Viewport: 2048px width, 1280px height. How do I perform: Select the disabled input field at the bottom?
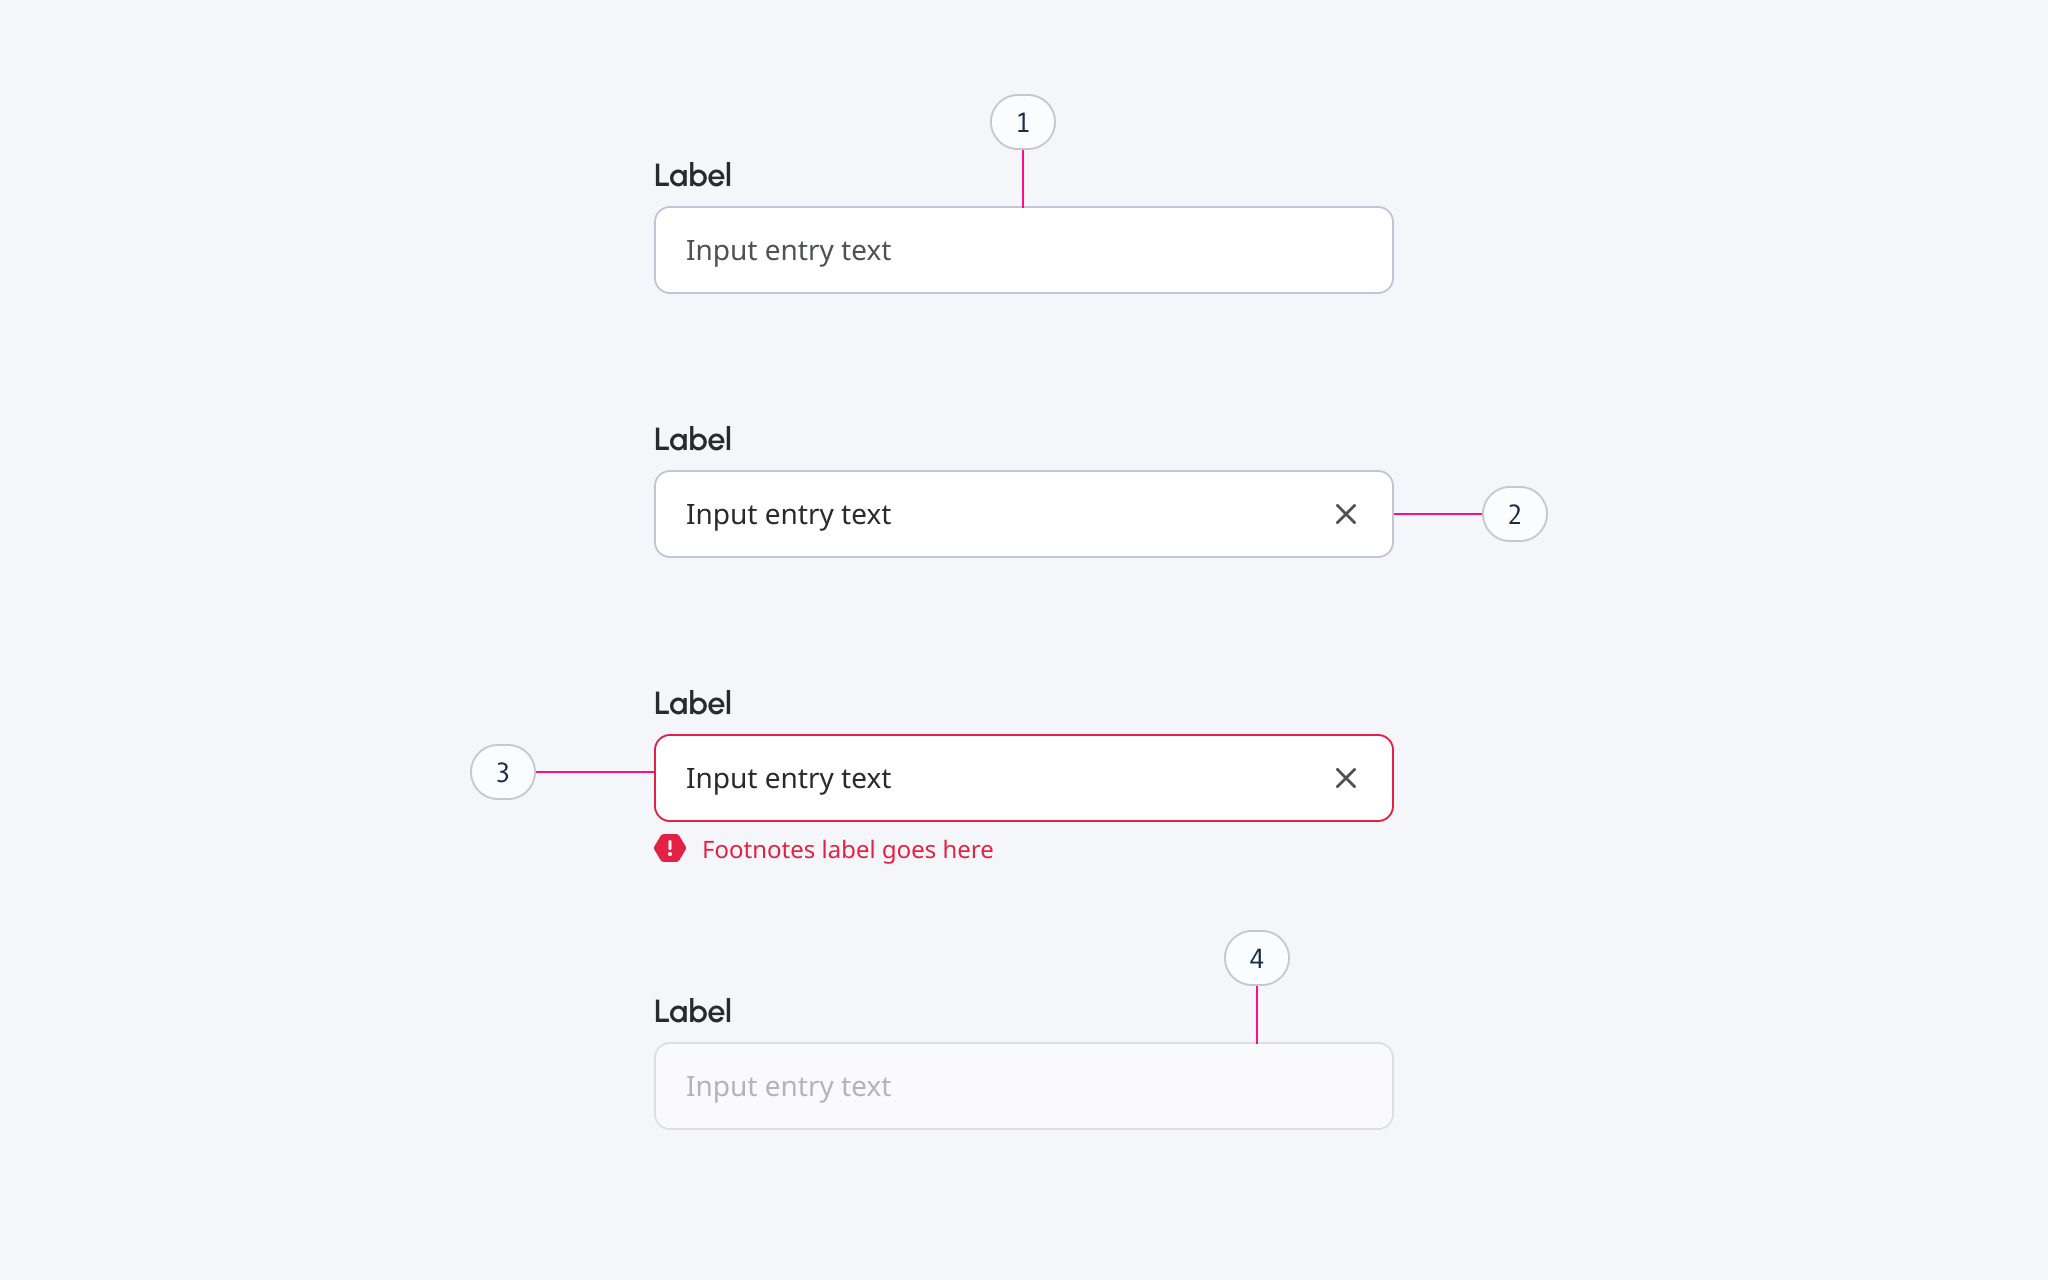[1022, 1086]
